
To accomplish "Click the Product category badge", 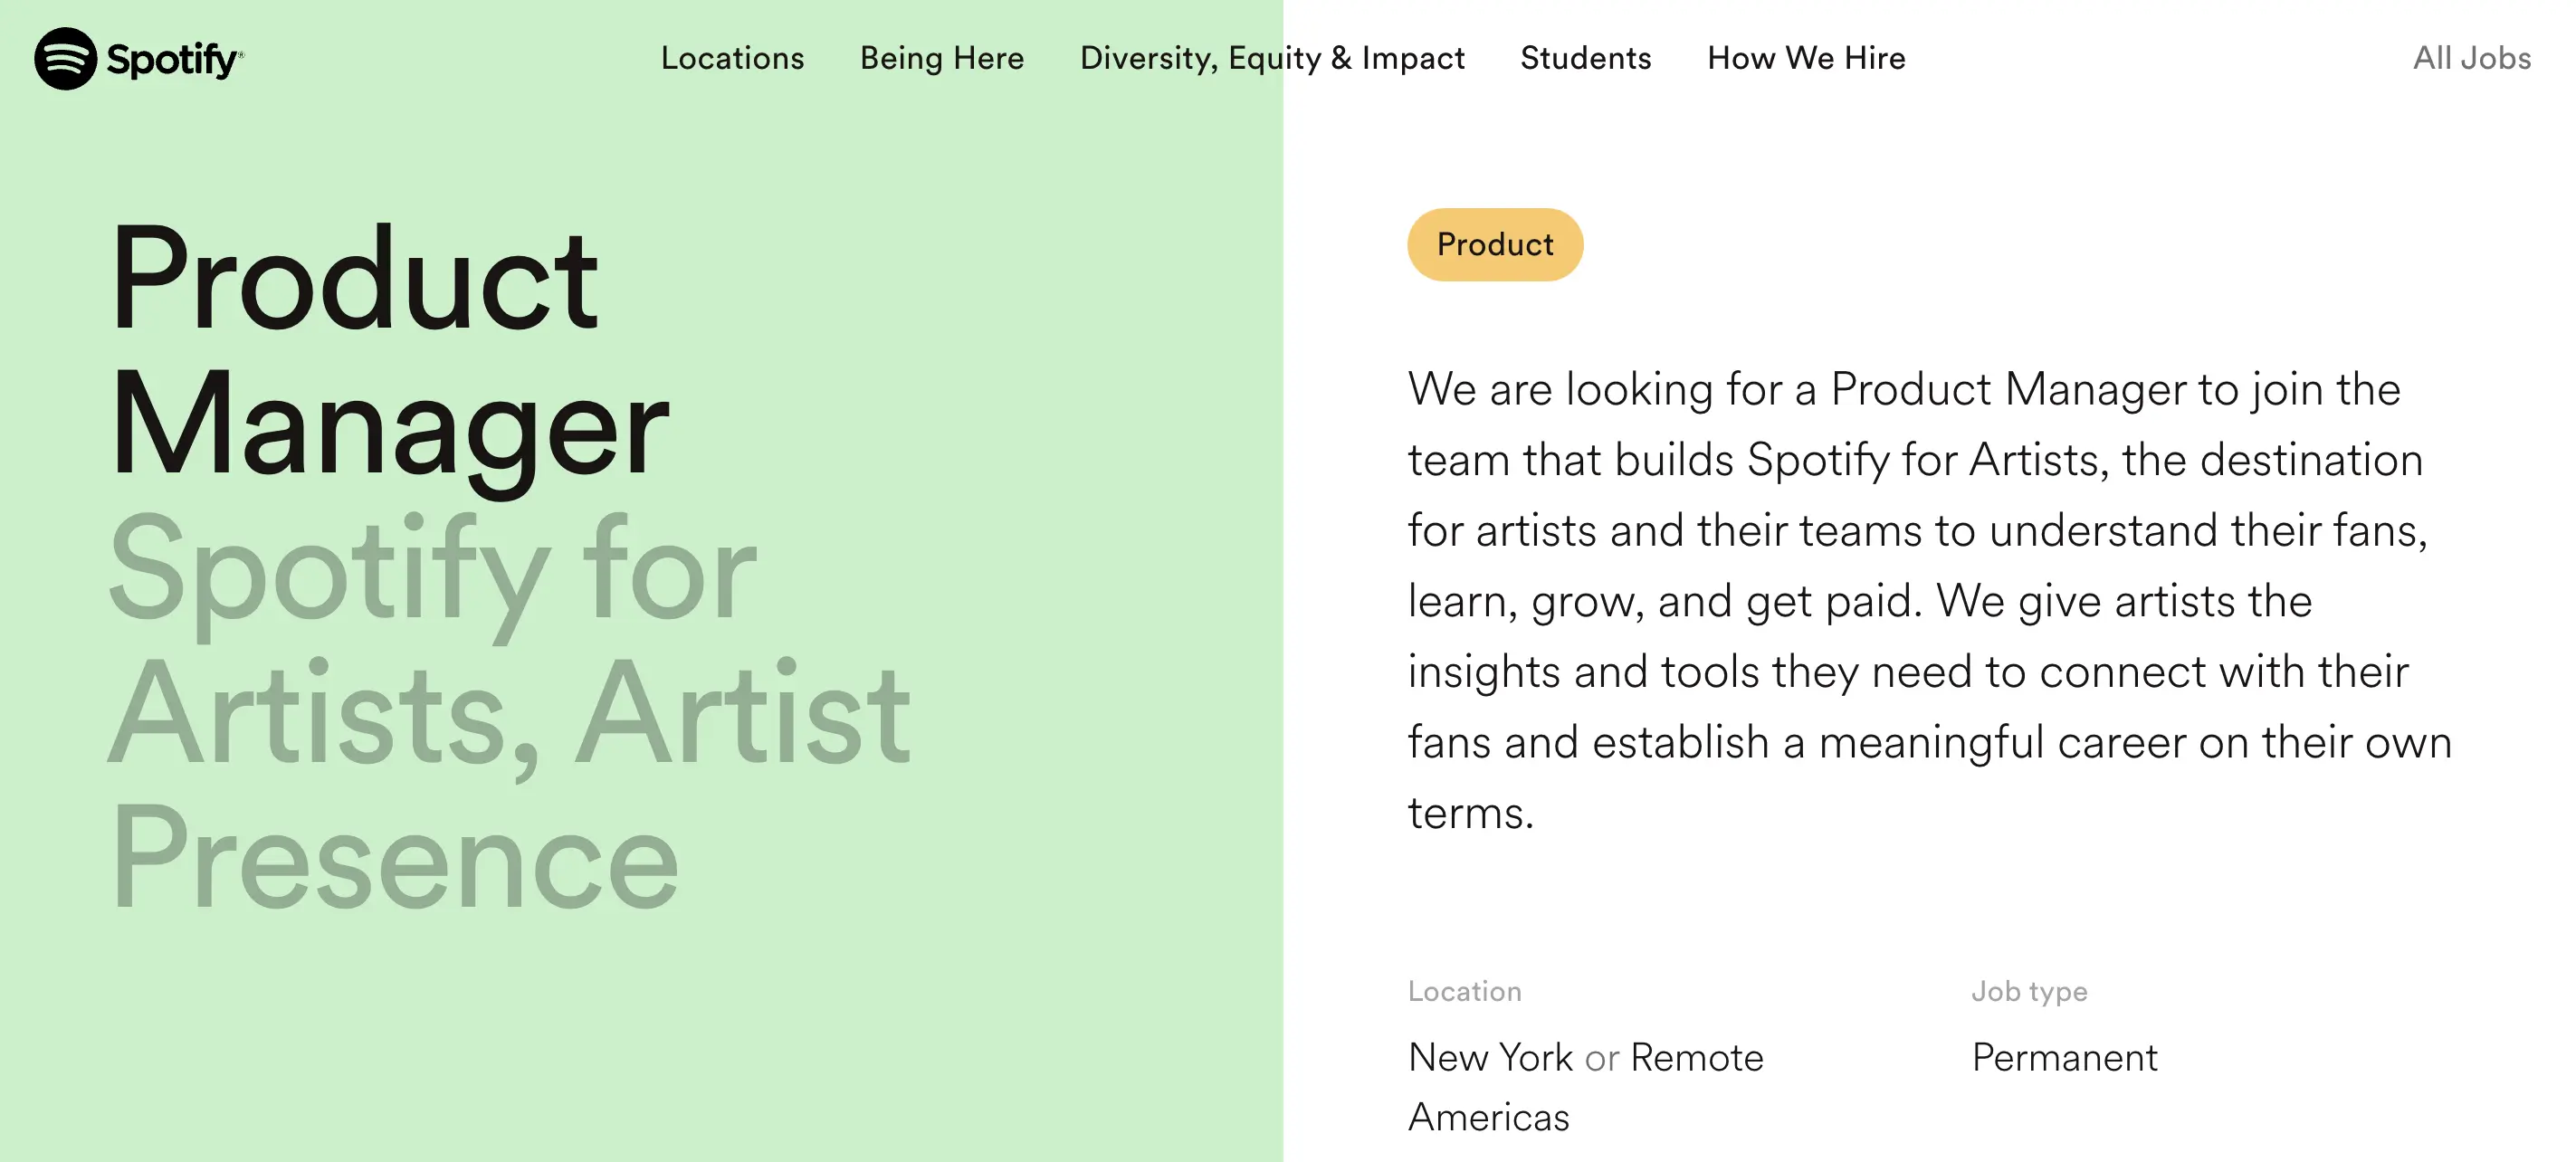I will click(1494, 243).
